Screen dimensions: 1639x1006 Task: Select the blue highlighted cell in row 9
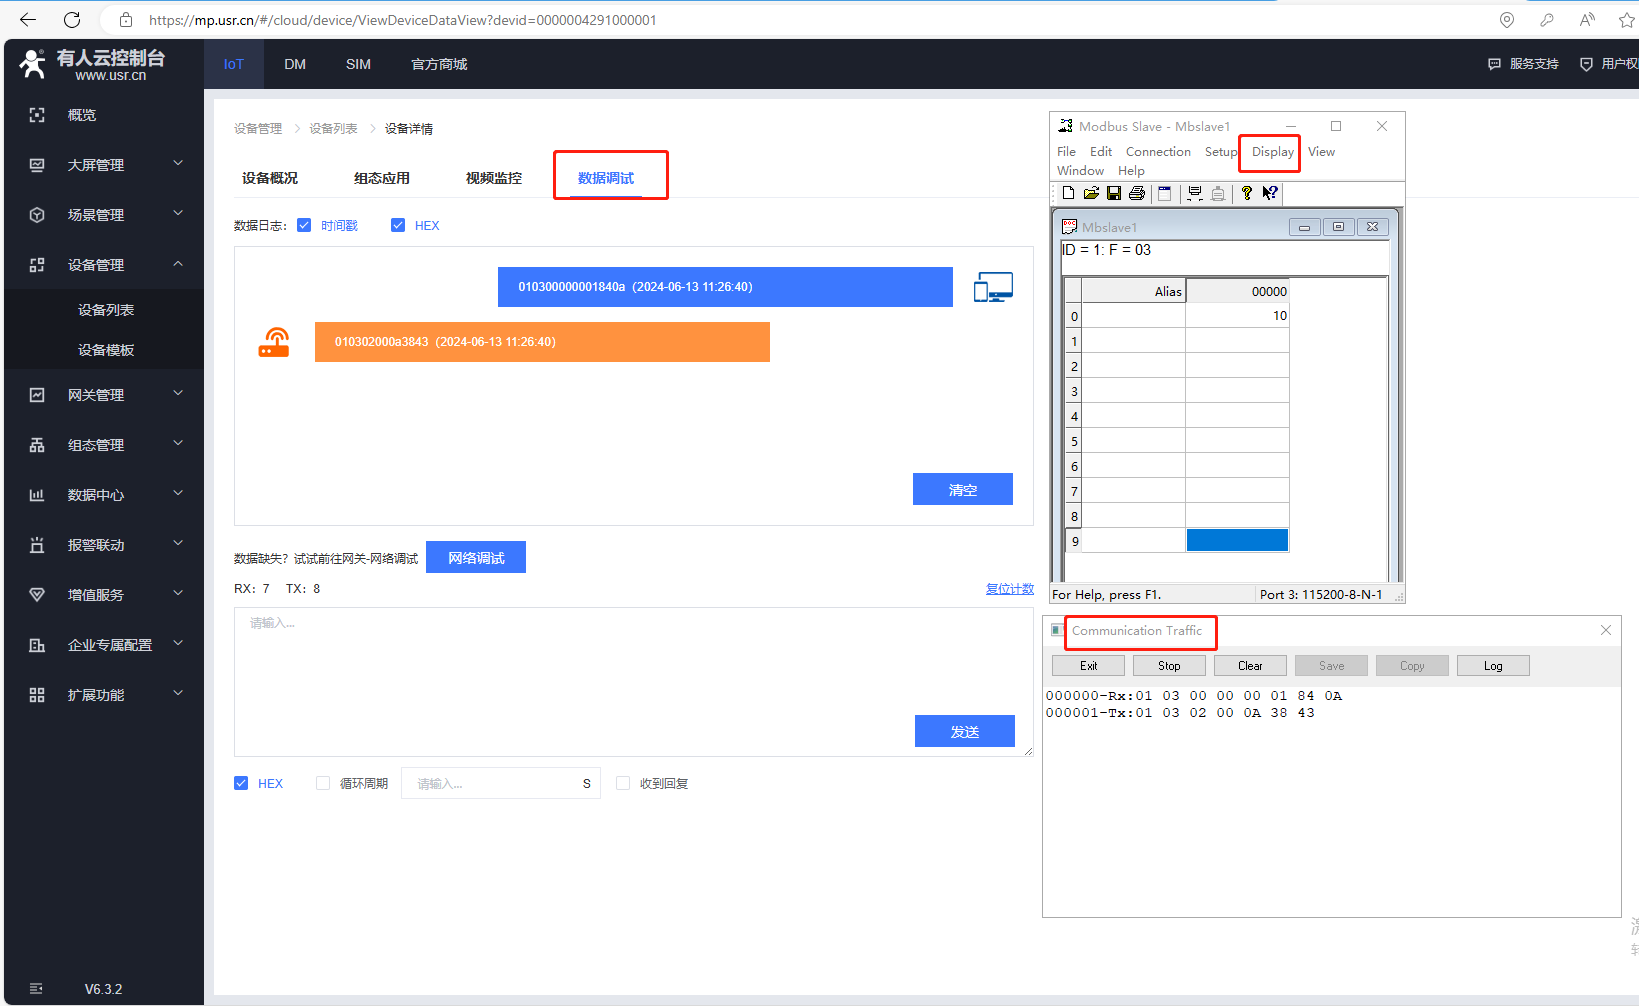[1237, 541]
